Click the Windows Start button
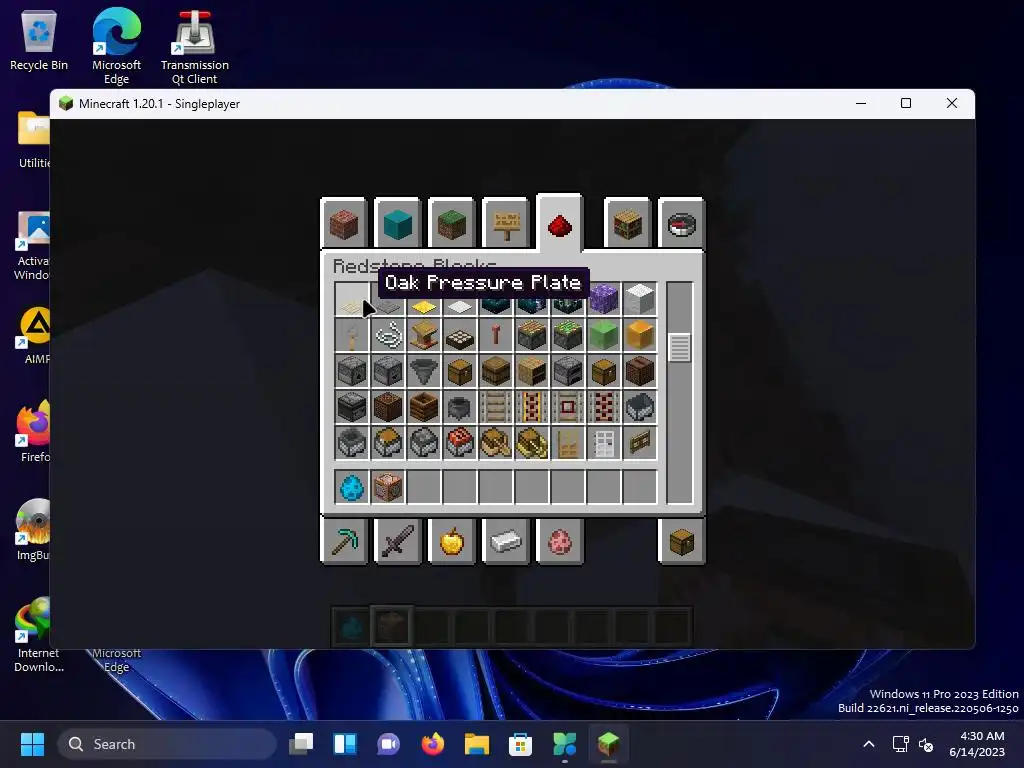 coord(32,744)
